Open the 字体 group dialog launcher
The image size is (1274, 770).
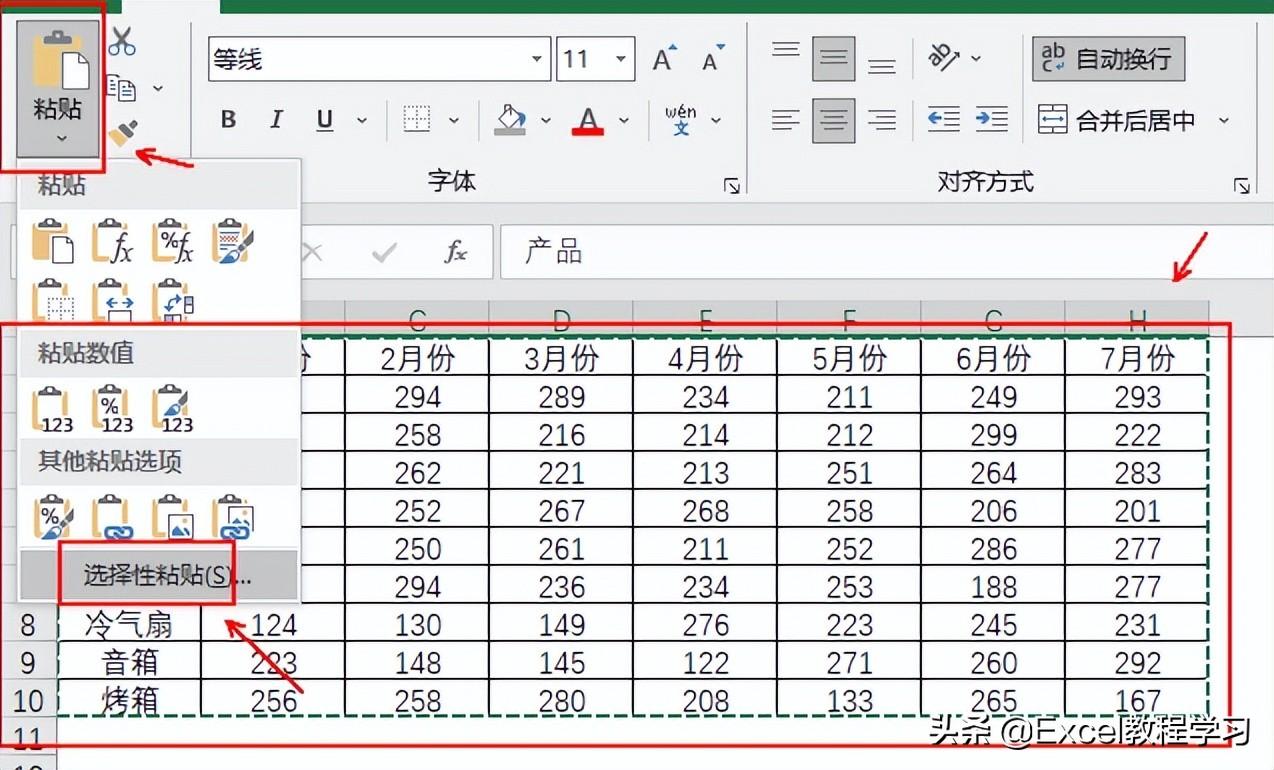732,186
